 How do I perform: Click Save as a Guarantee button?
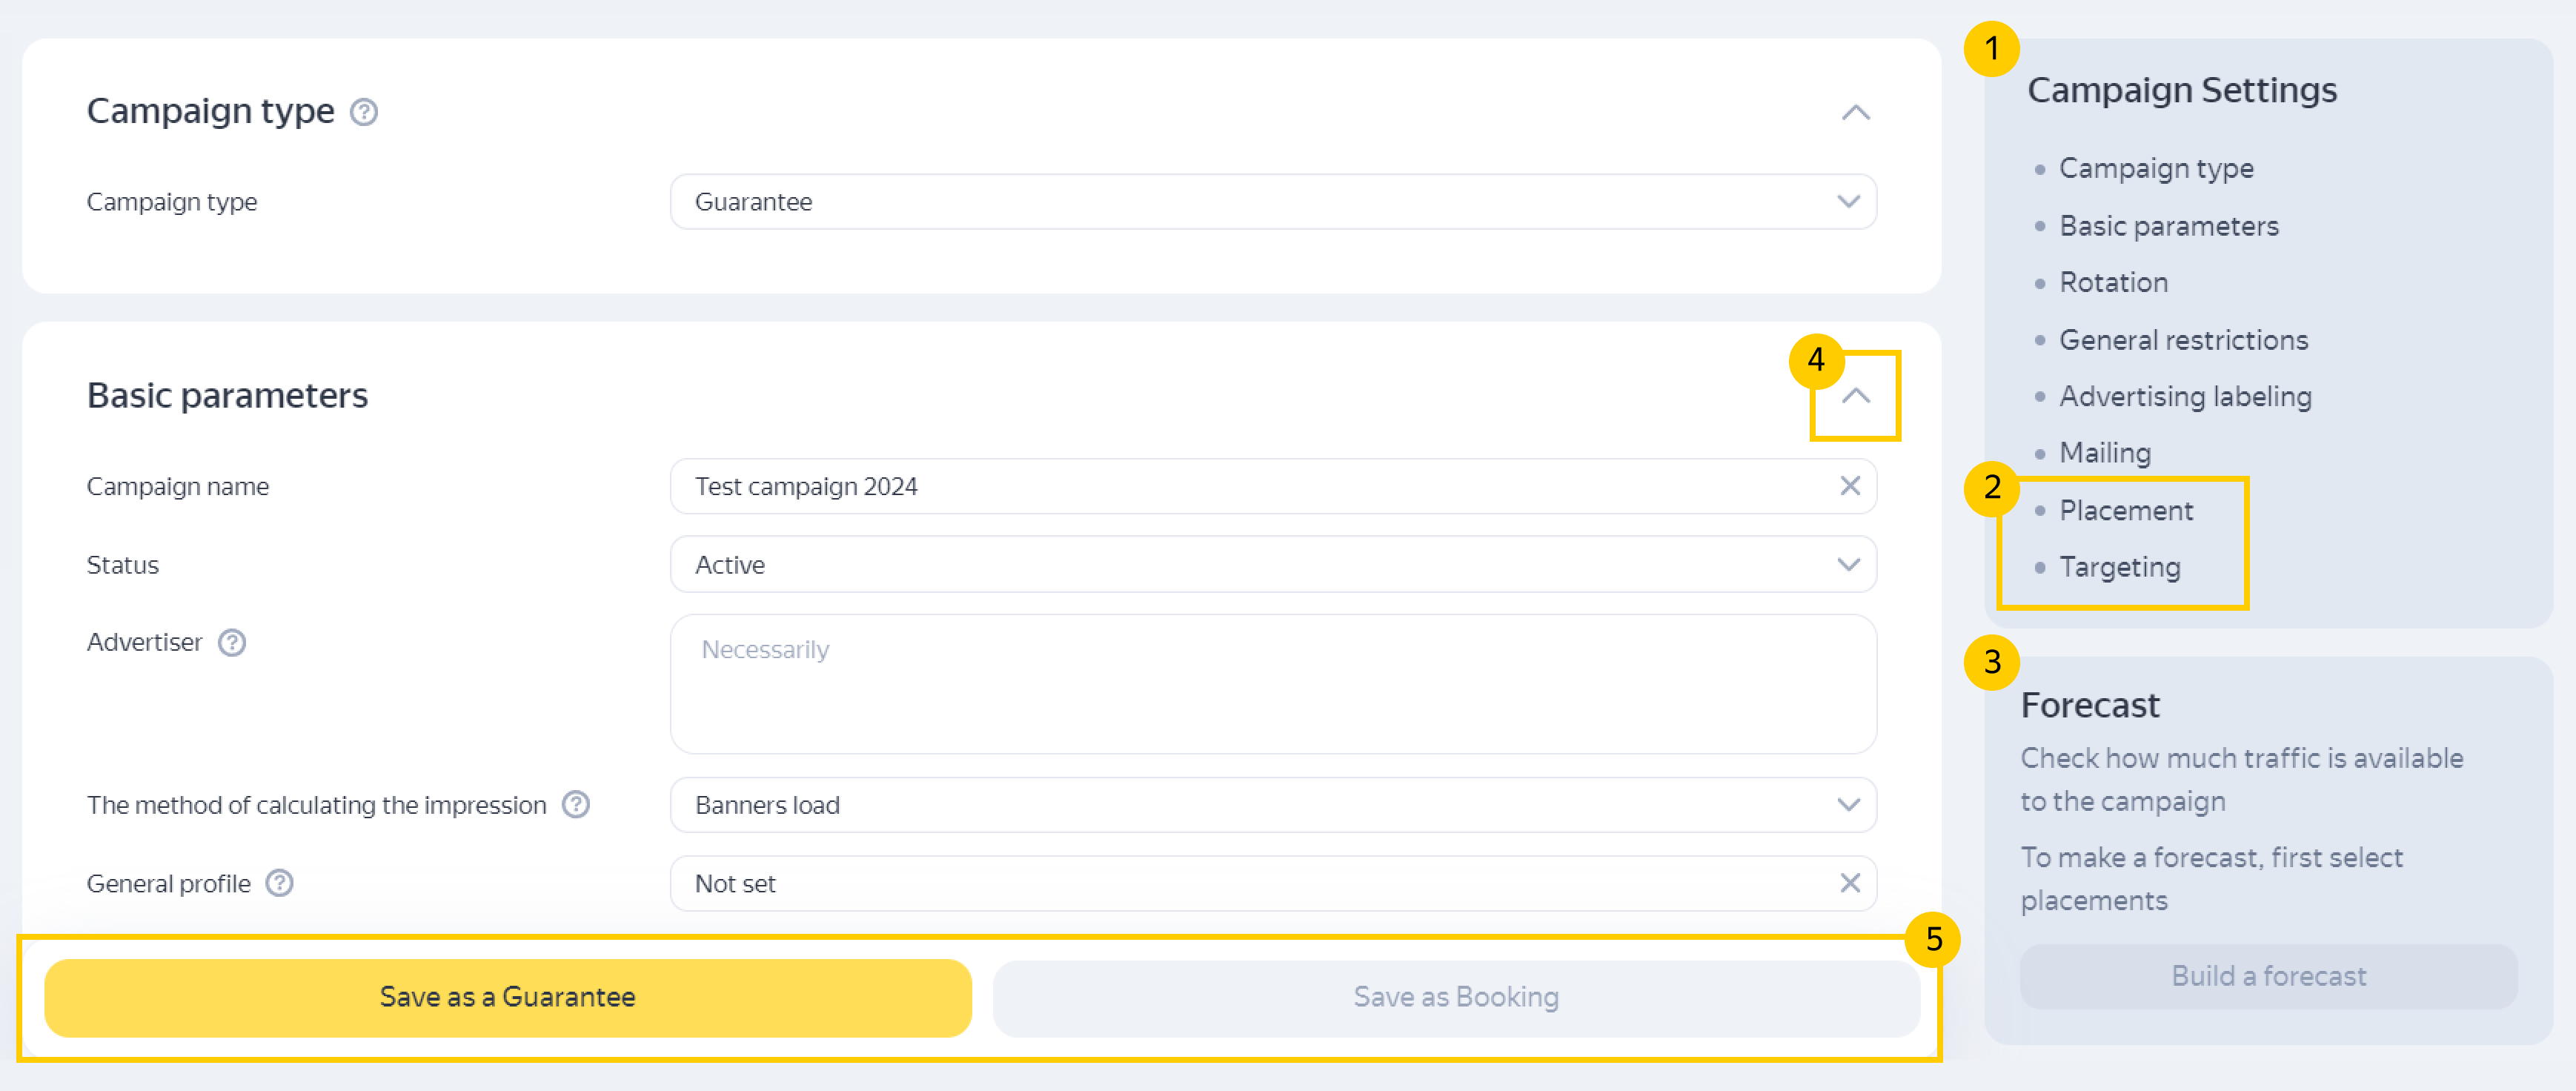507,997
